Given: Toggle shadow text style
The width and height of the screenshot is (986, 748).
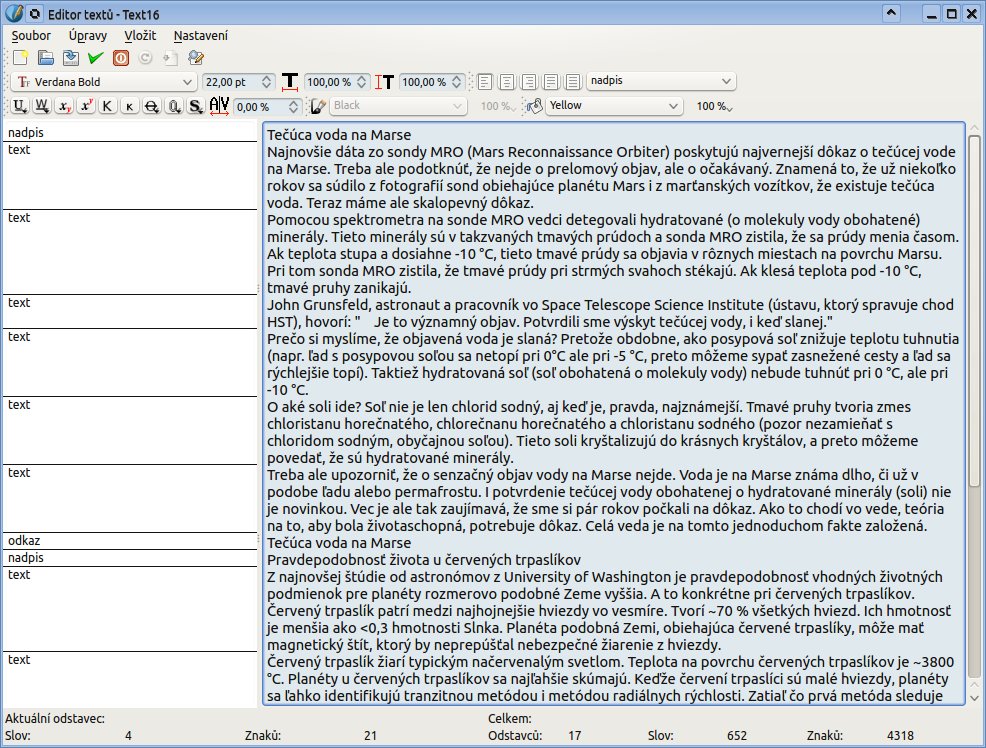Looking at the screenshot, I should (x=196, y=106).
